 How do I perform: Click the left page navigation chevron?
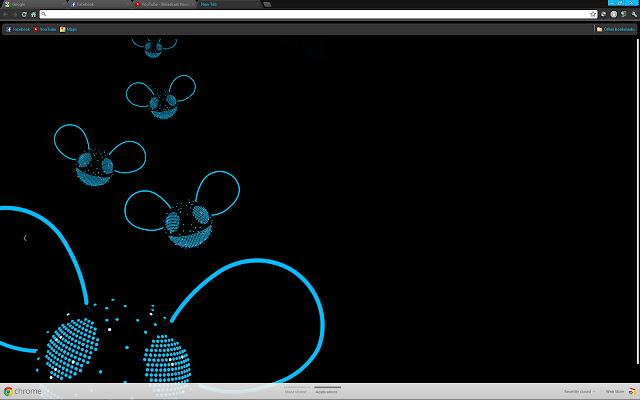pos(25,238)
